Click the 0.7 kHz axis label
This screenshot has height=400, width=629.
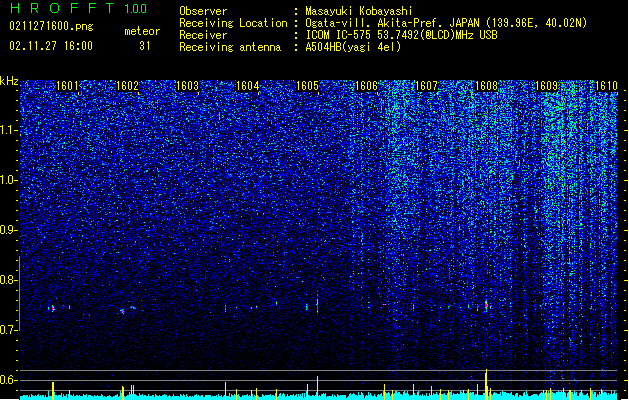8,330
